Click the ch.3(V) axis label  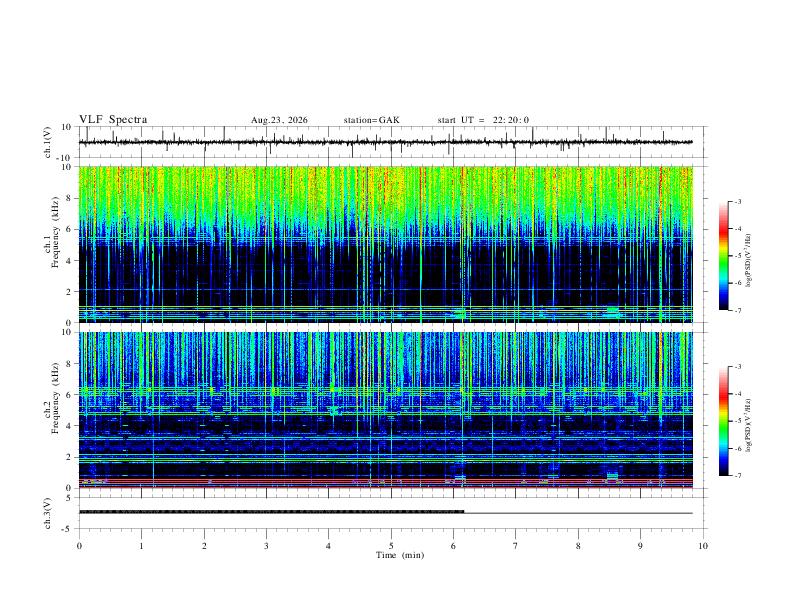tap(48, 513)
